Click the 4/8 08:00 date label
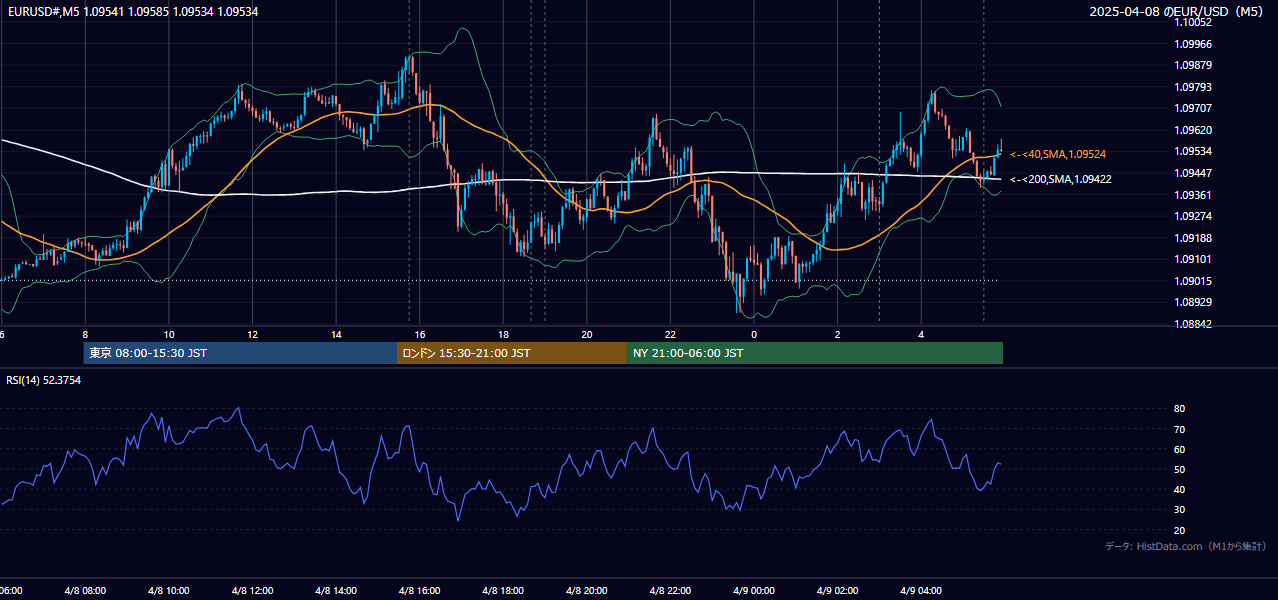The width and height of the screenshot is (1278, 600). pyautogui.click(x=85, y=591)
